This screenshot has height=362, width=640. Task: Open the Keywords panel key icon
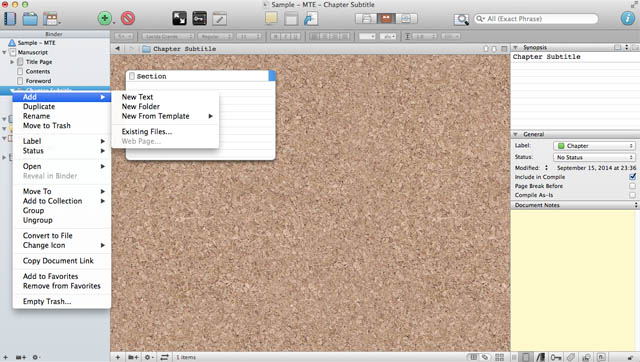(199, 18)
